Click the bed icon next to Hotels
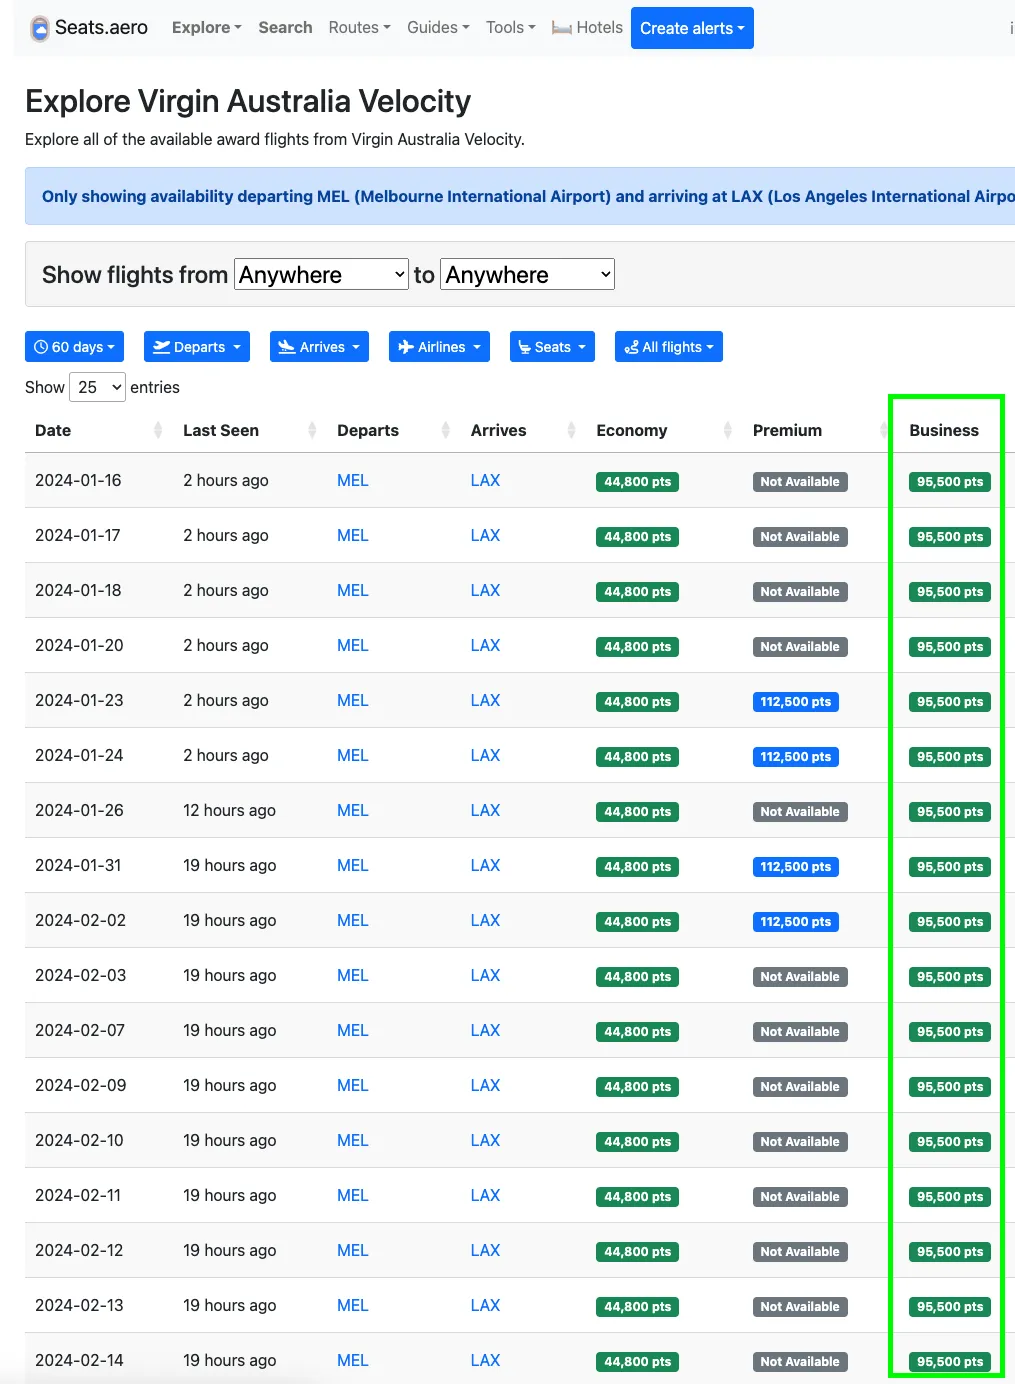The width and height of the screenshot is (1015, 1384). (562, 28)
